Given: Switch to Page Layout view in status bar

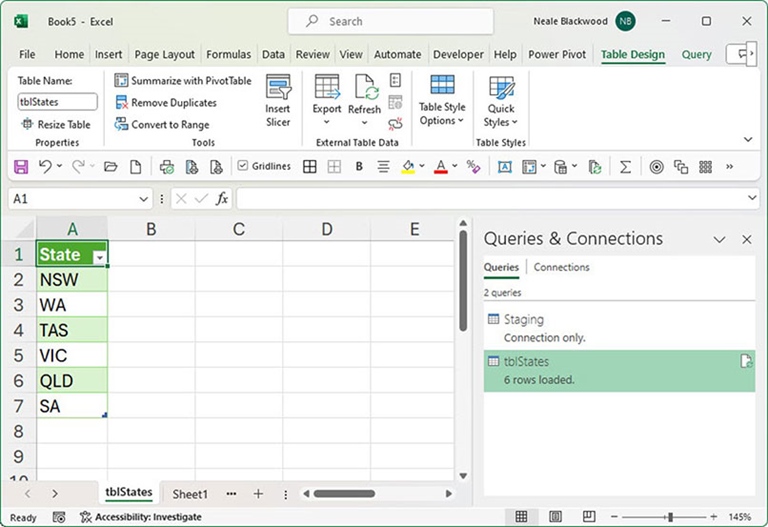Looking at the screenshot, I should (x=555, y=516).
